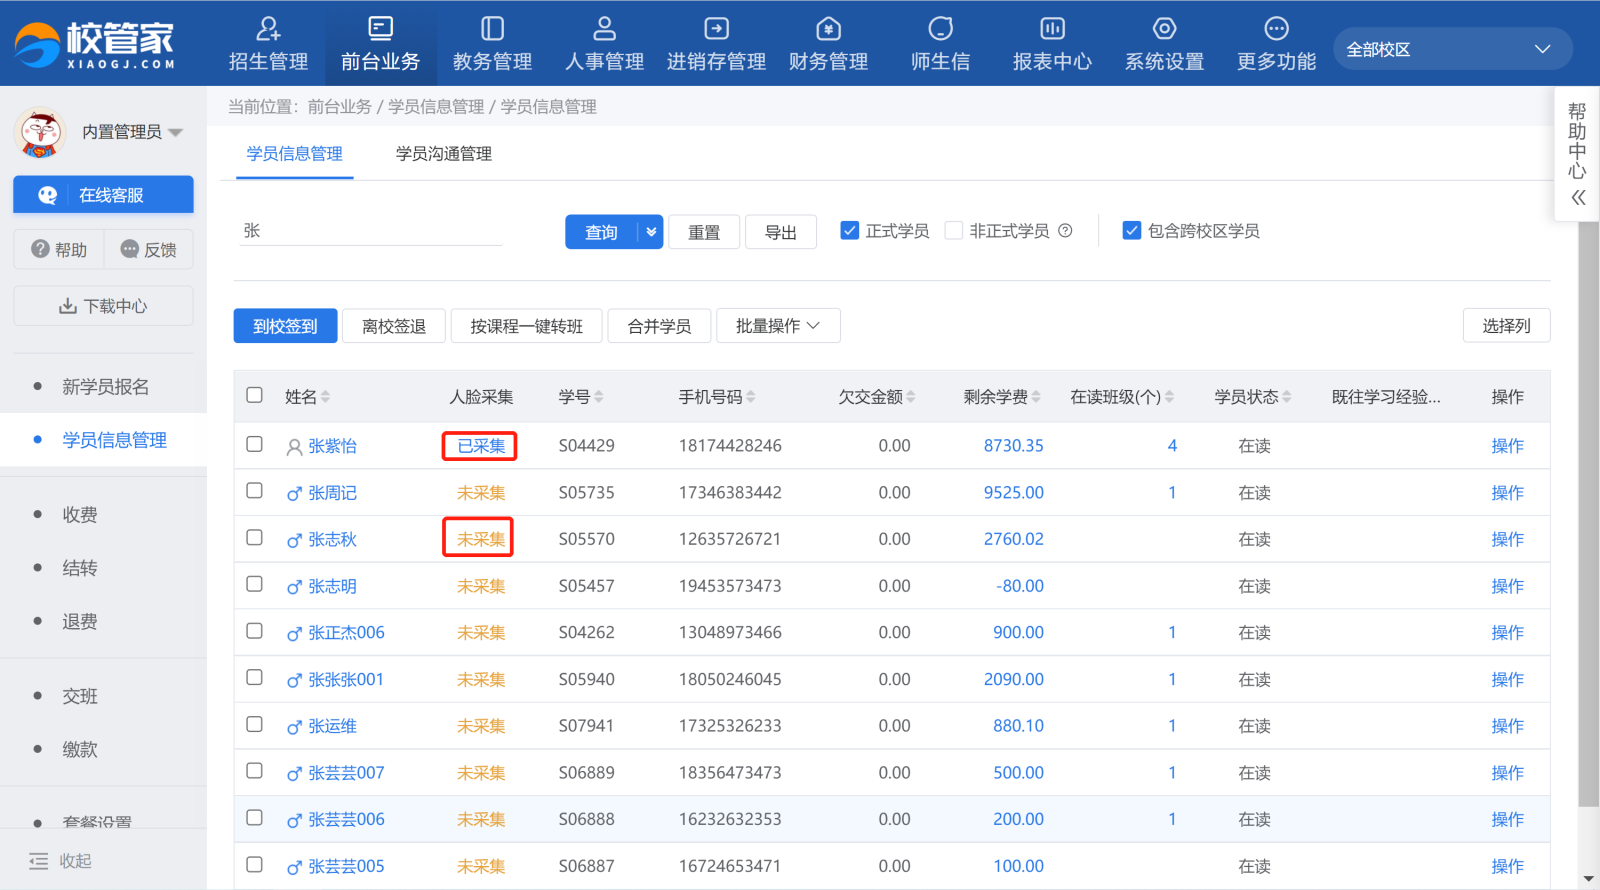The height and width of the screenshot is (890, 1600).
Task: Click 离校签退 button
Action: [394, 326]
